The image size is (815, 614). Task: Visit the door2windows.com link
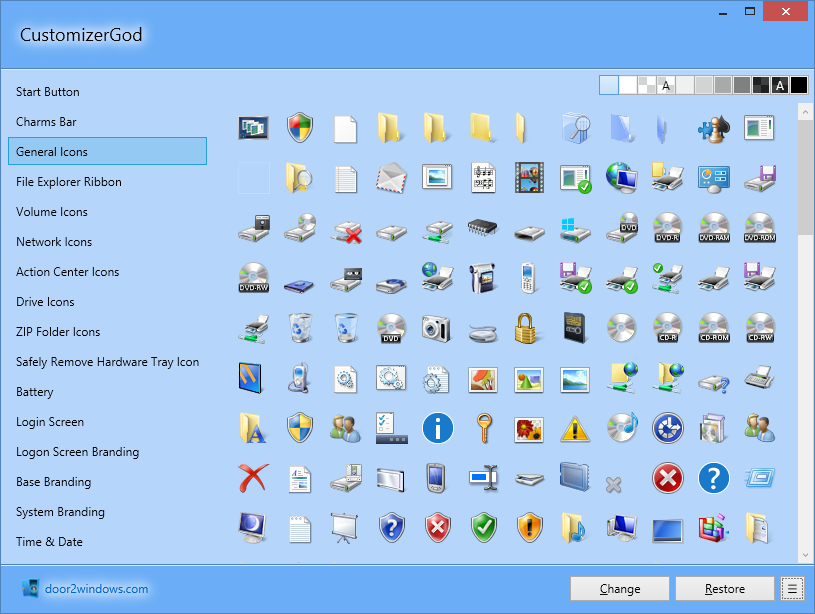click(97, 589)
